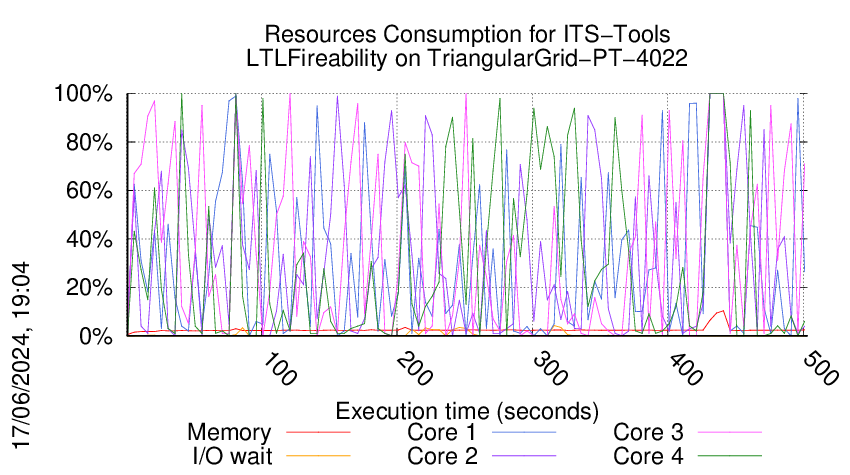Click the 80% y-axis label
Screen dimensions: 850x475
tap(89, 143)
